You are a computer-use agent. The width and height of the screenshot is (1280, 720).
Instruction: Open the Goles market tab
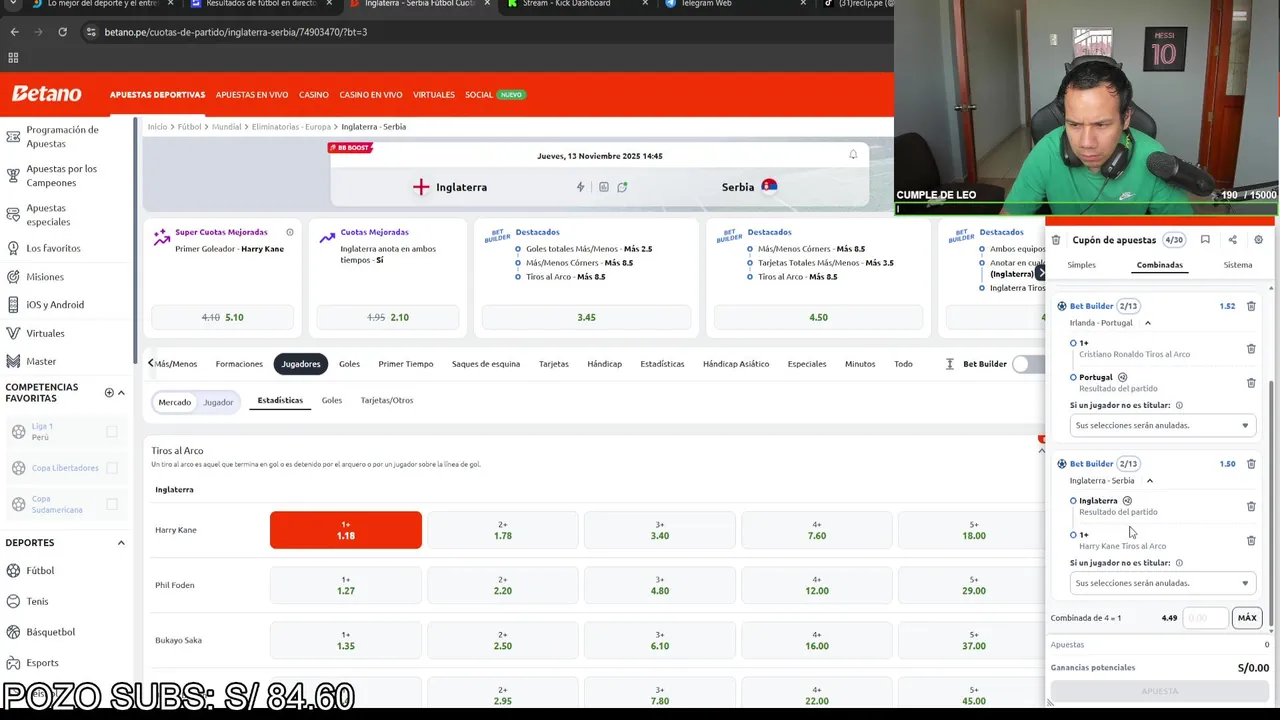(x=349, y=364)
